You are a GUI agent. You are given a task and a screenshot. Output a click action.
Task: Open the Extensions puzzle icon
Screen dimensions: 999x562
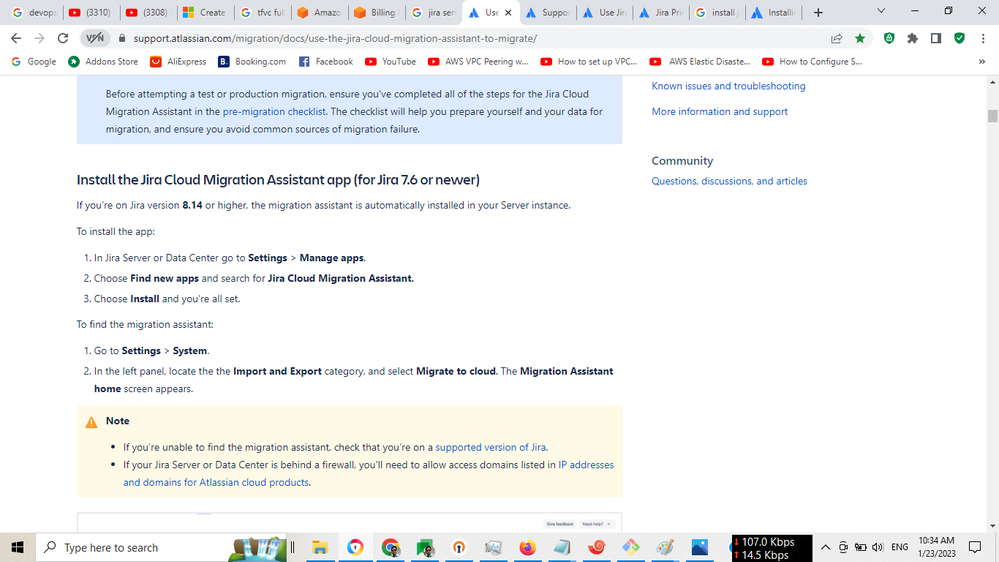(x=912, y=38)
